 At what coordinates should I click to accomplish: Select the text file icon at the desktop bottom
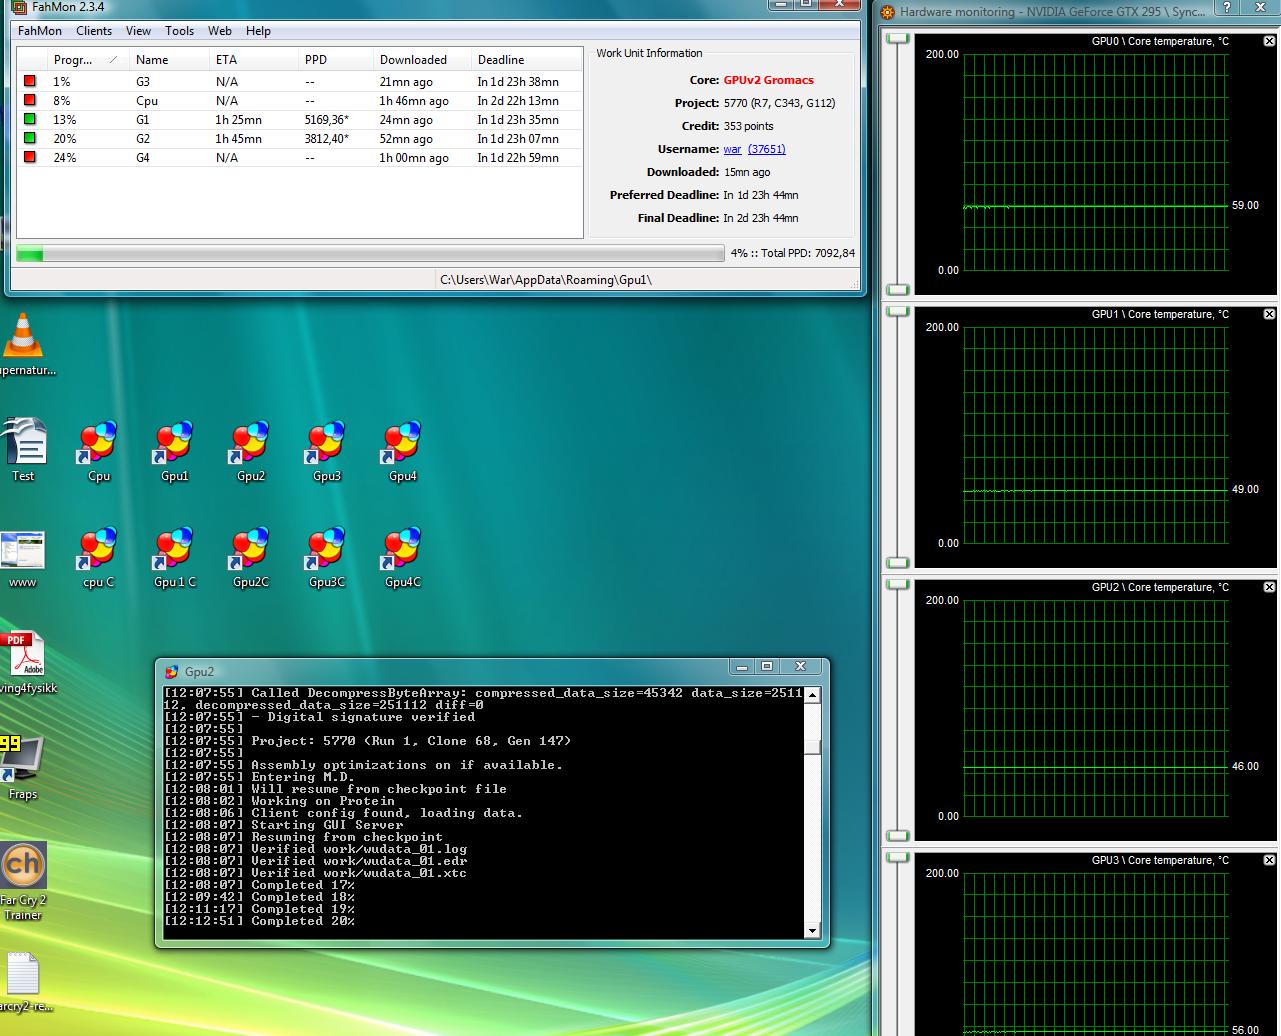tap(23, 982)
